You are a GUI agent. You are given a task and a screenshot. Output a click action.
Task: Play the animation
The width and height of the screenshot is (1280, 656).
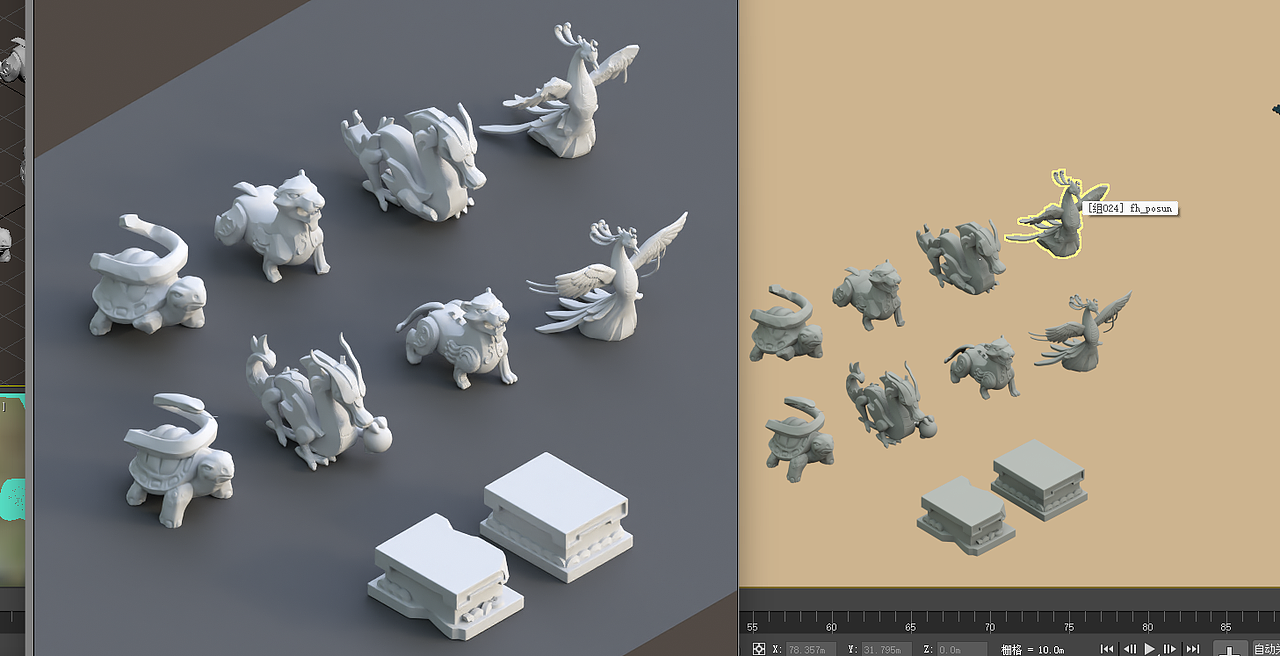(1150, 649)
